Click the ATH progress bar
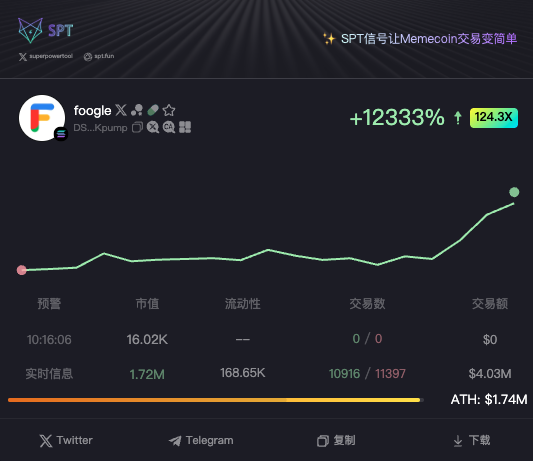The height and width of the screenshot is (461, 533). coord(216,400)
